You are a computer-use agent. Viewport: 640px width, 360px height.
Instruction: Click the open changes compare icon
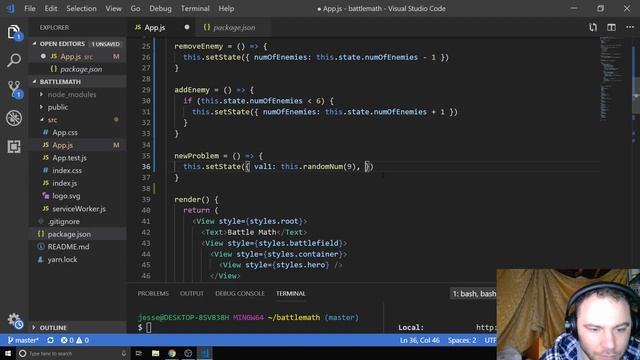pyautogui.click(x=593, y=27)
